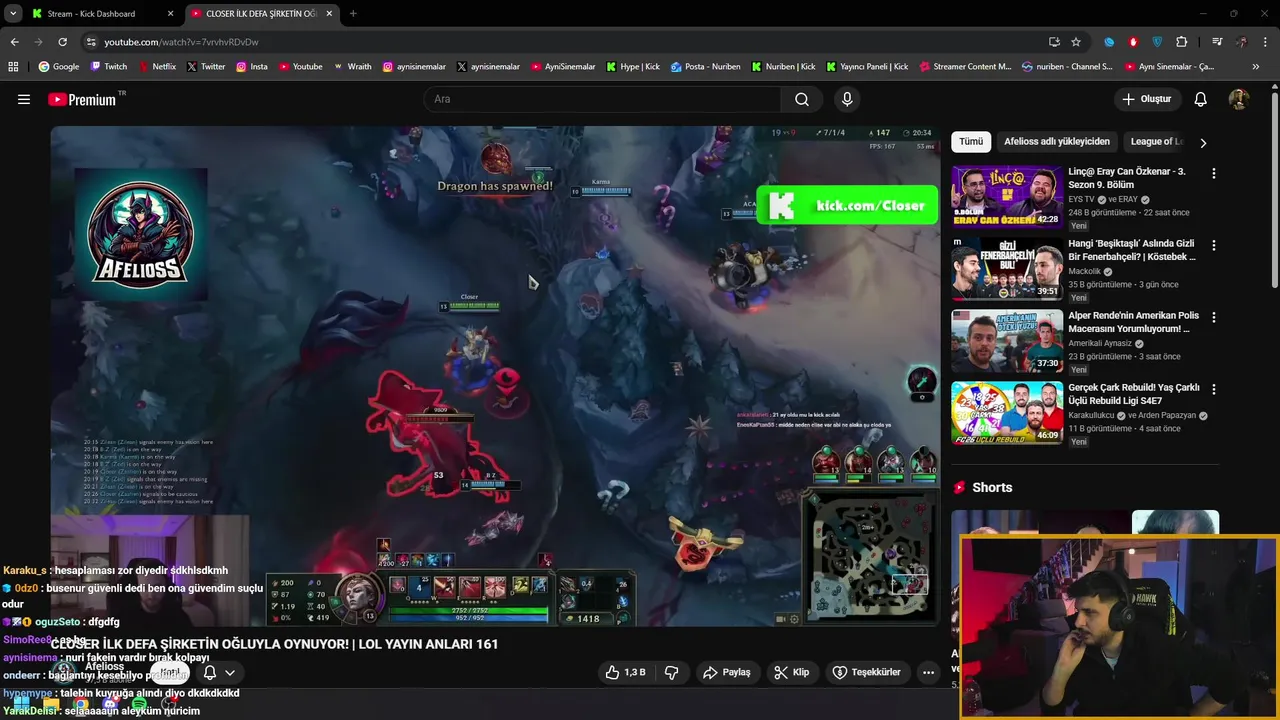Image resolution: width=1280 pixels, height=720 pixels.
Task: Open Spotify from the taskbar
Action: 138,705
